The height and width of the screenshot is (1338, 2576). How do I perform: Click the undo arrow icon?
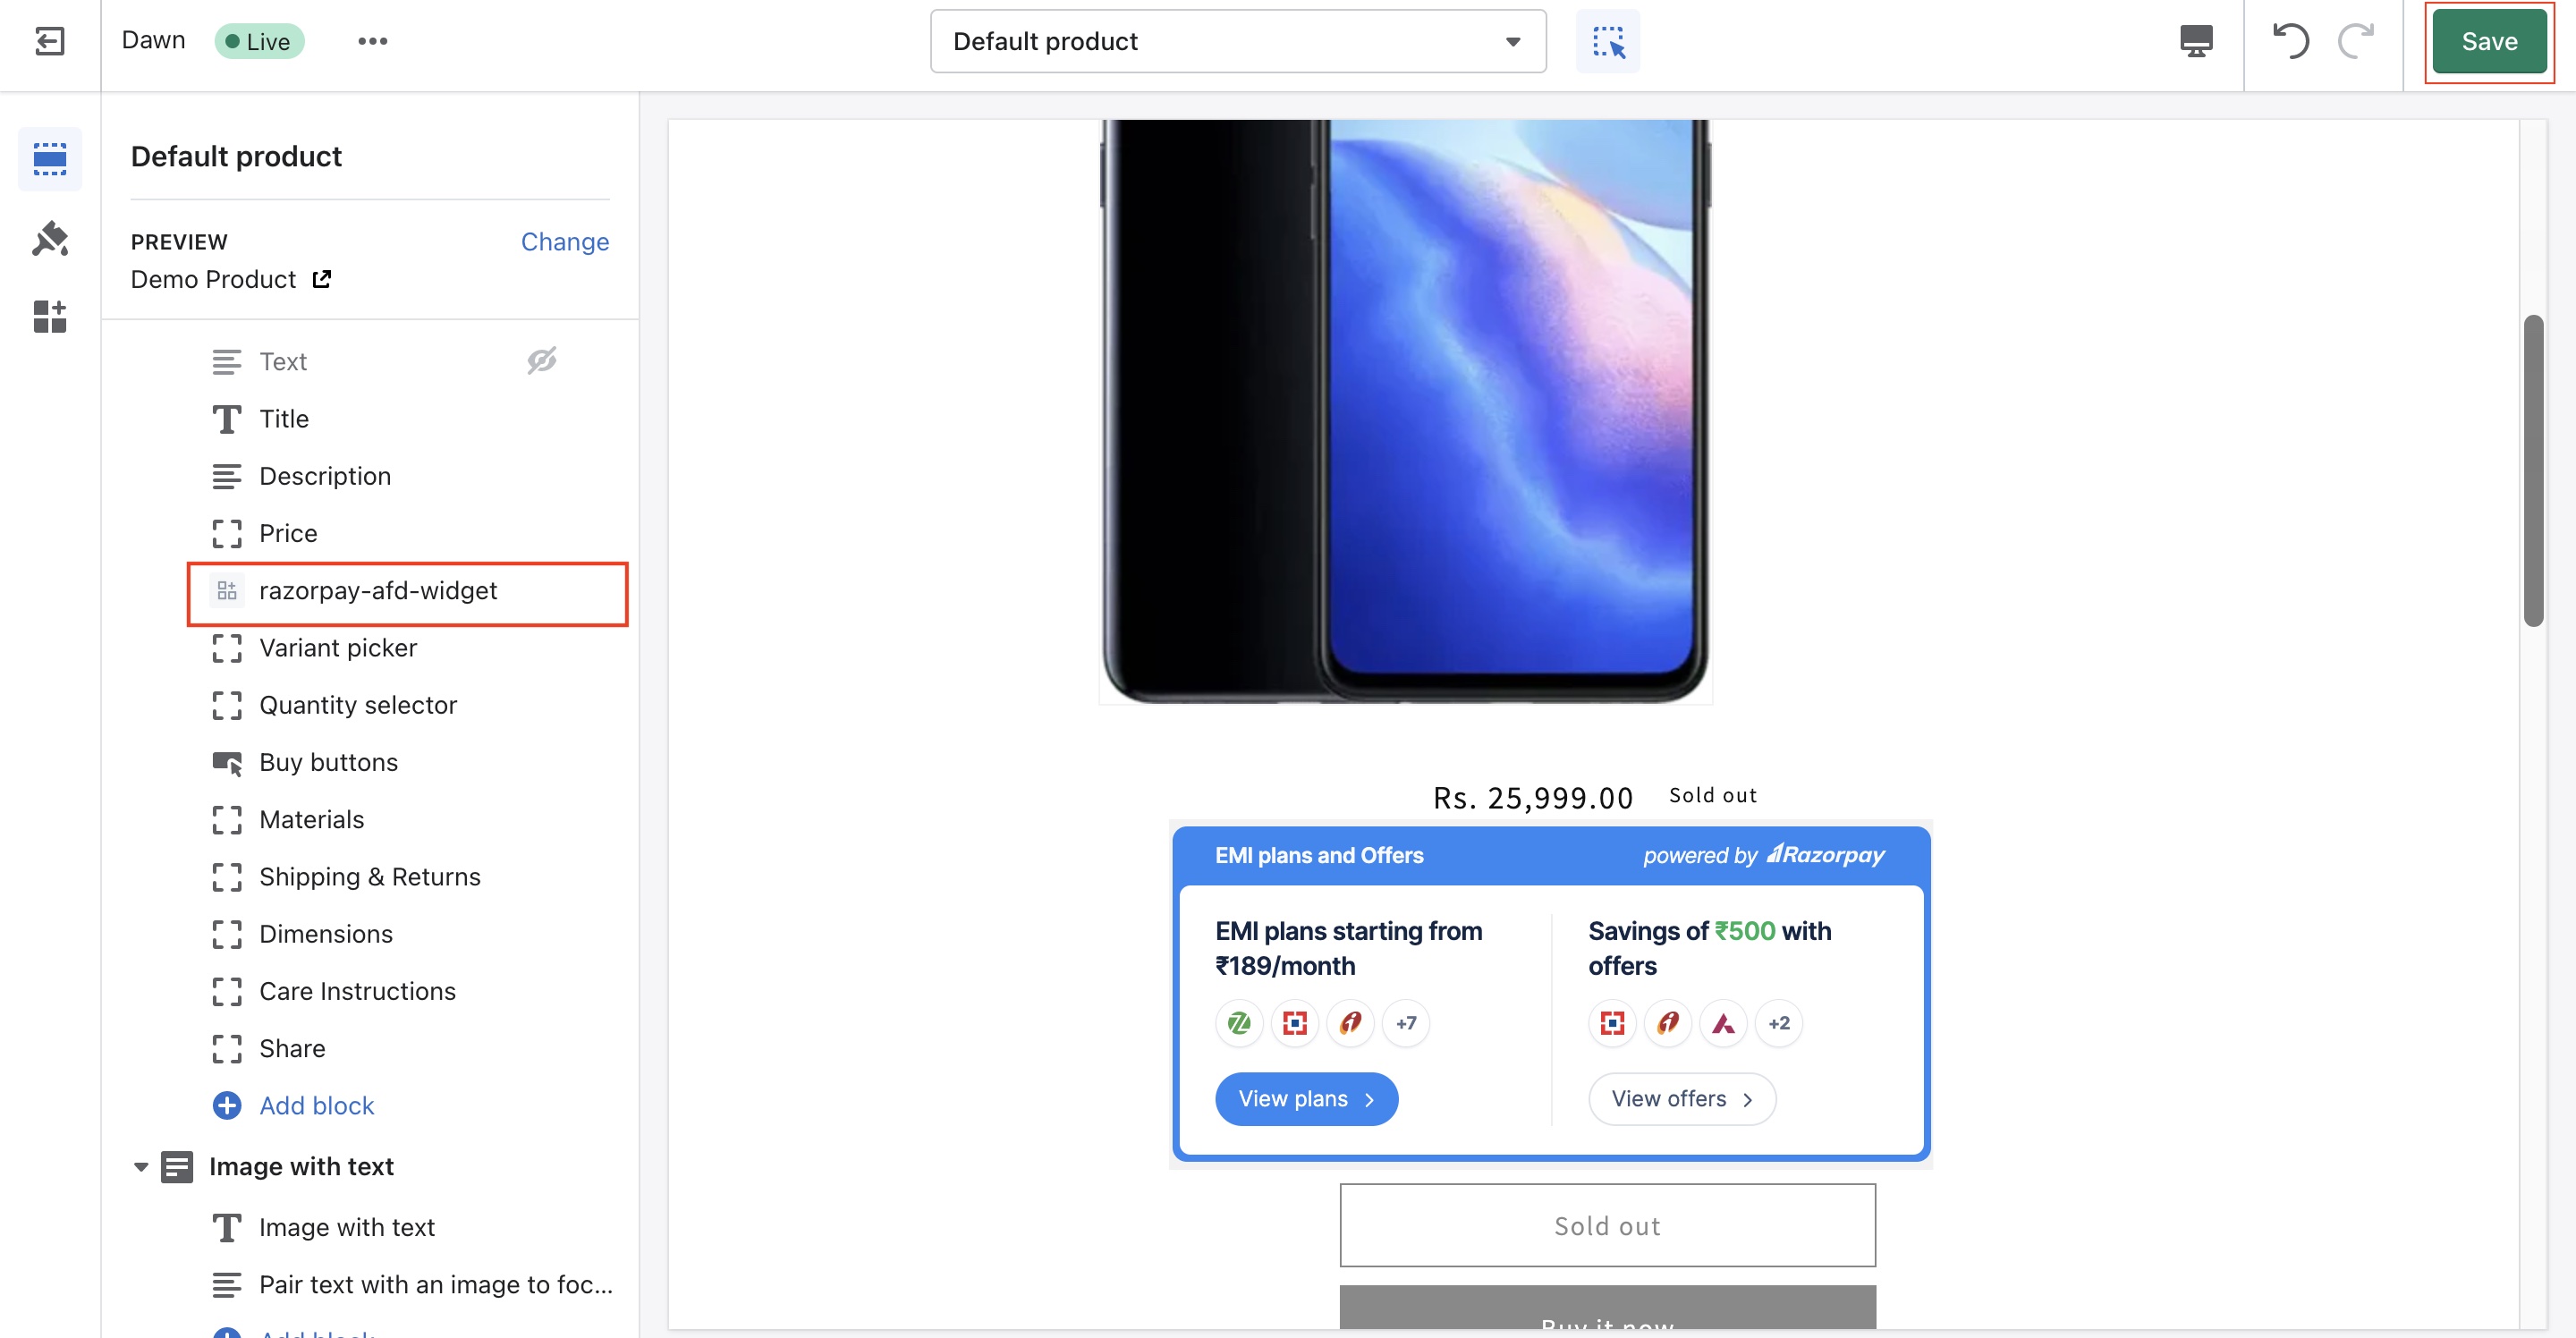click(x=2292, y=39)
